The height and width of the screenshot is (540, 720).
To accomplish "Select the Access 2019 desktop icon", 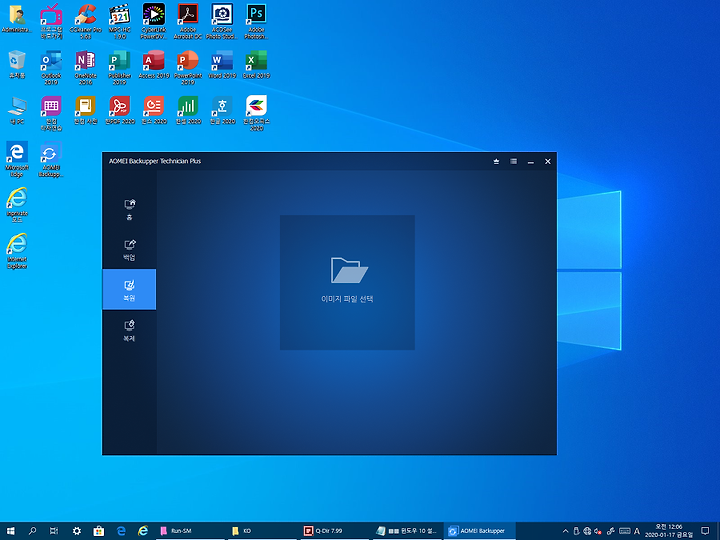I will [x=154, y=64].
